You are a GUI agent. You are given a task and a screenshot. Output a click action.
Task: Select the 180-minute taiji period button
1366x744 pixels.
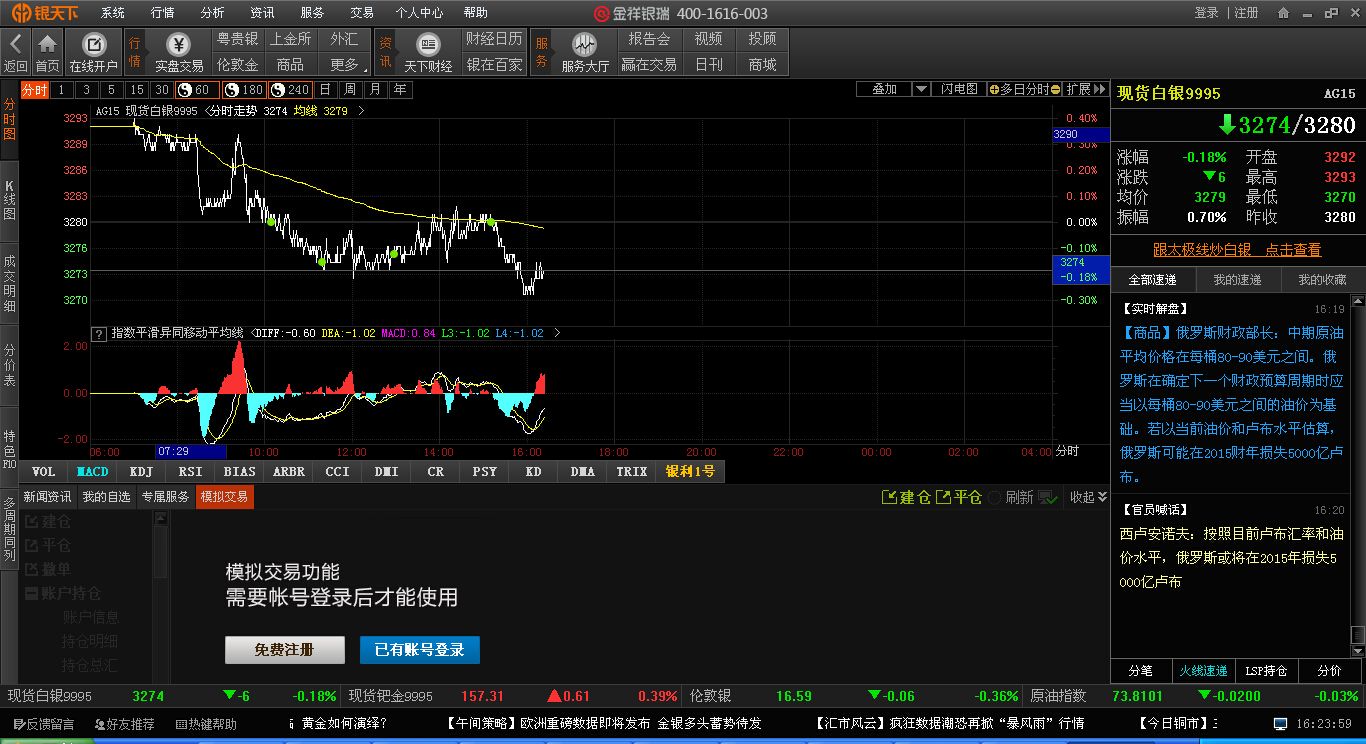pyautogui.click(x=243, y=89)
